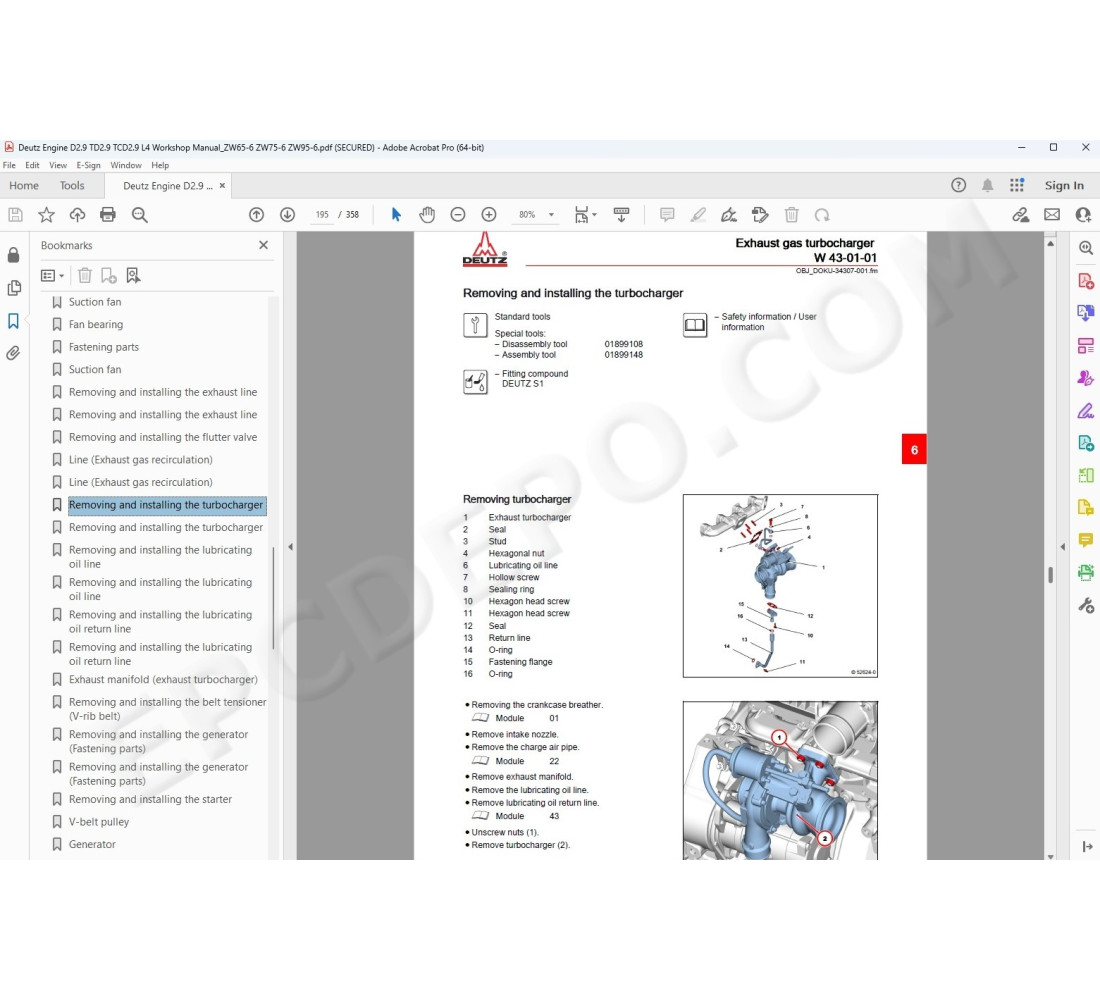
Task: Click inside the page number field
Action: pos(321,214)
